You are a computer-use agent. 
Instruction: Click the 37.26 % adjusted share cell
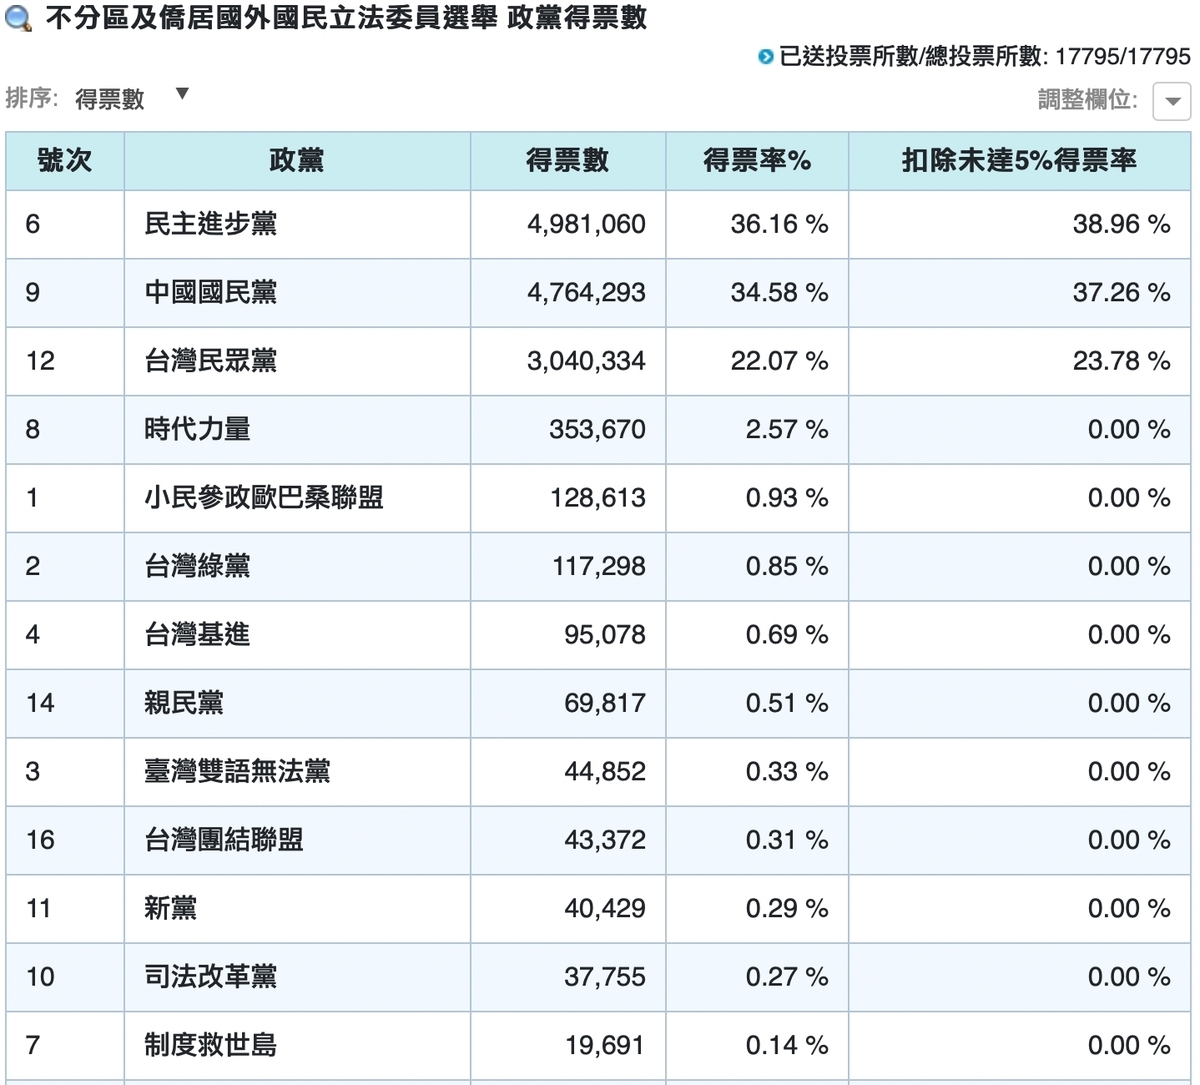click(1020, 293)
